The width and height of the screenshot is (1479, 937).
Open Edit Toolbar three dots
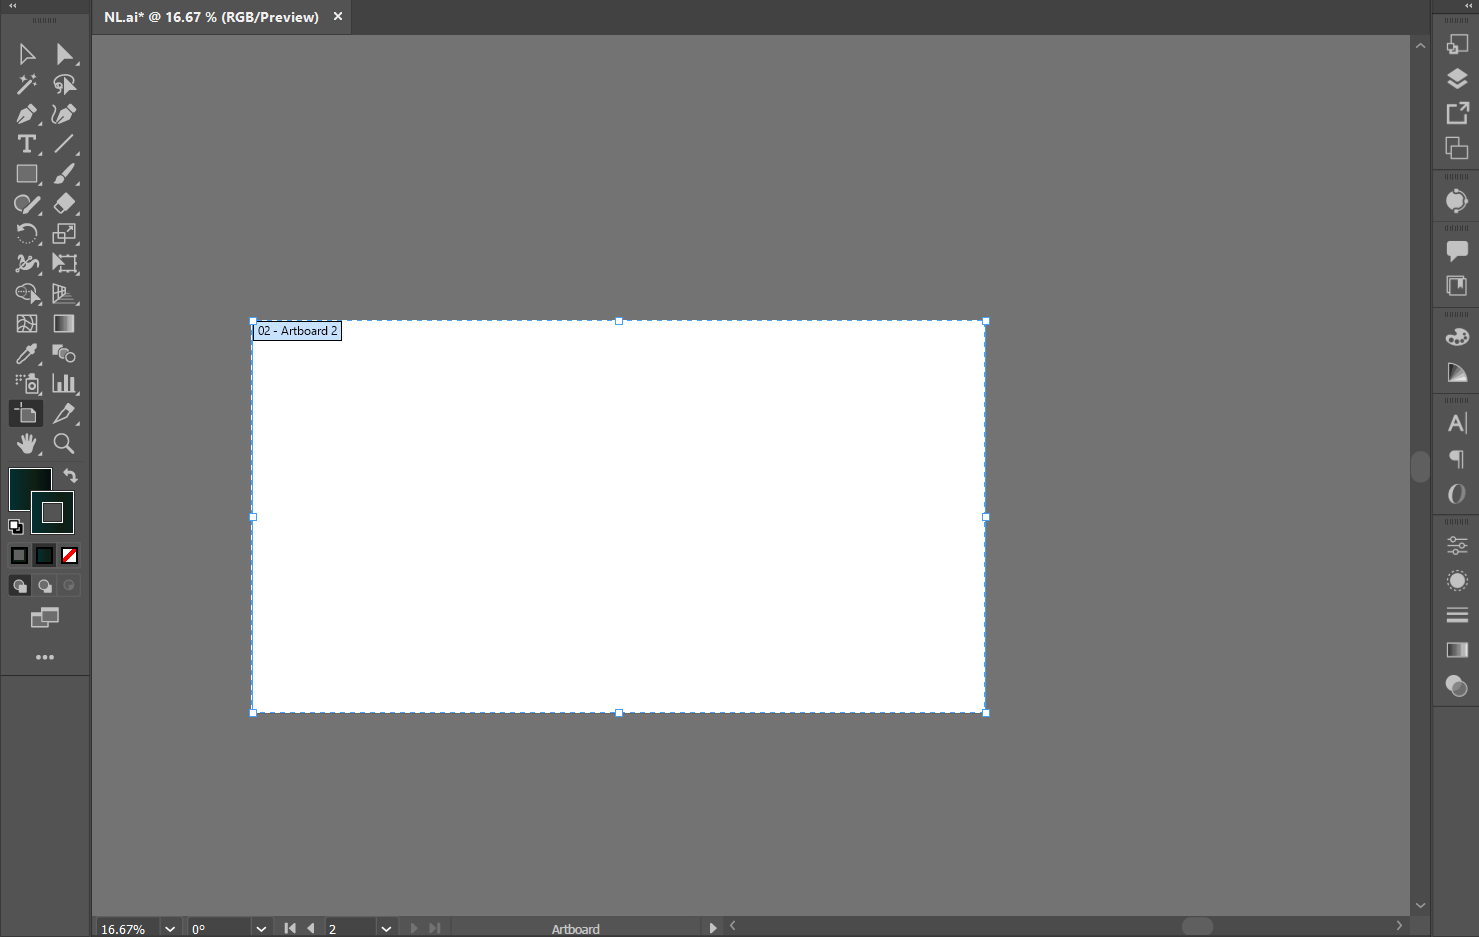tap(45, 657)
